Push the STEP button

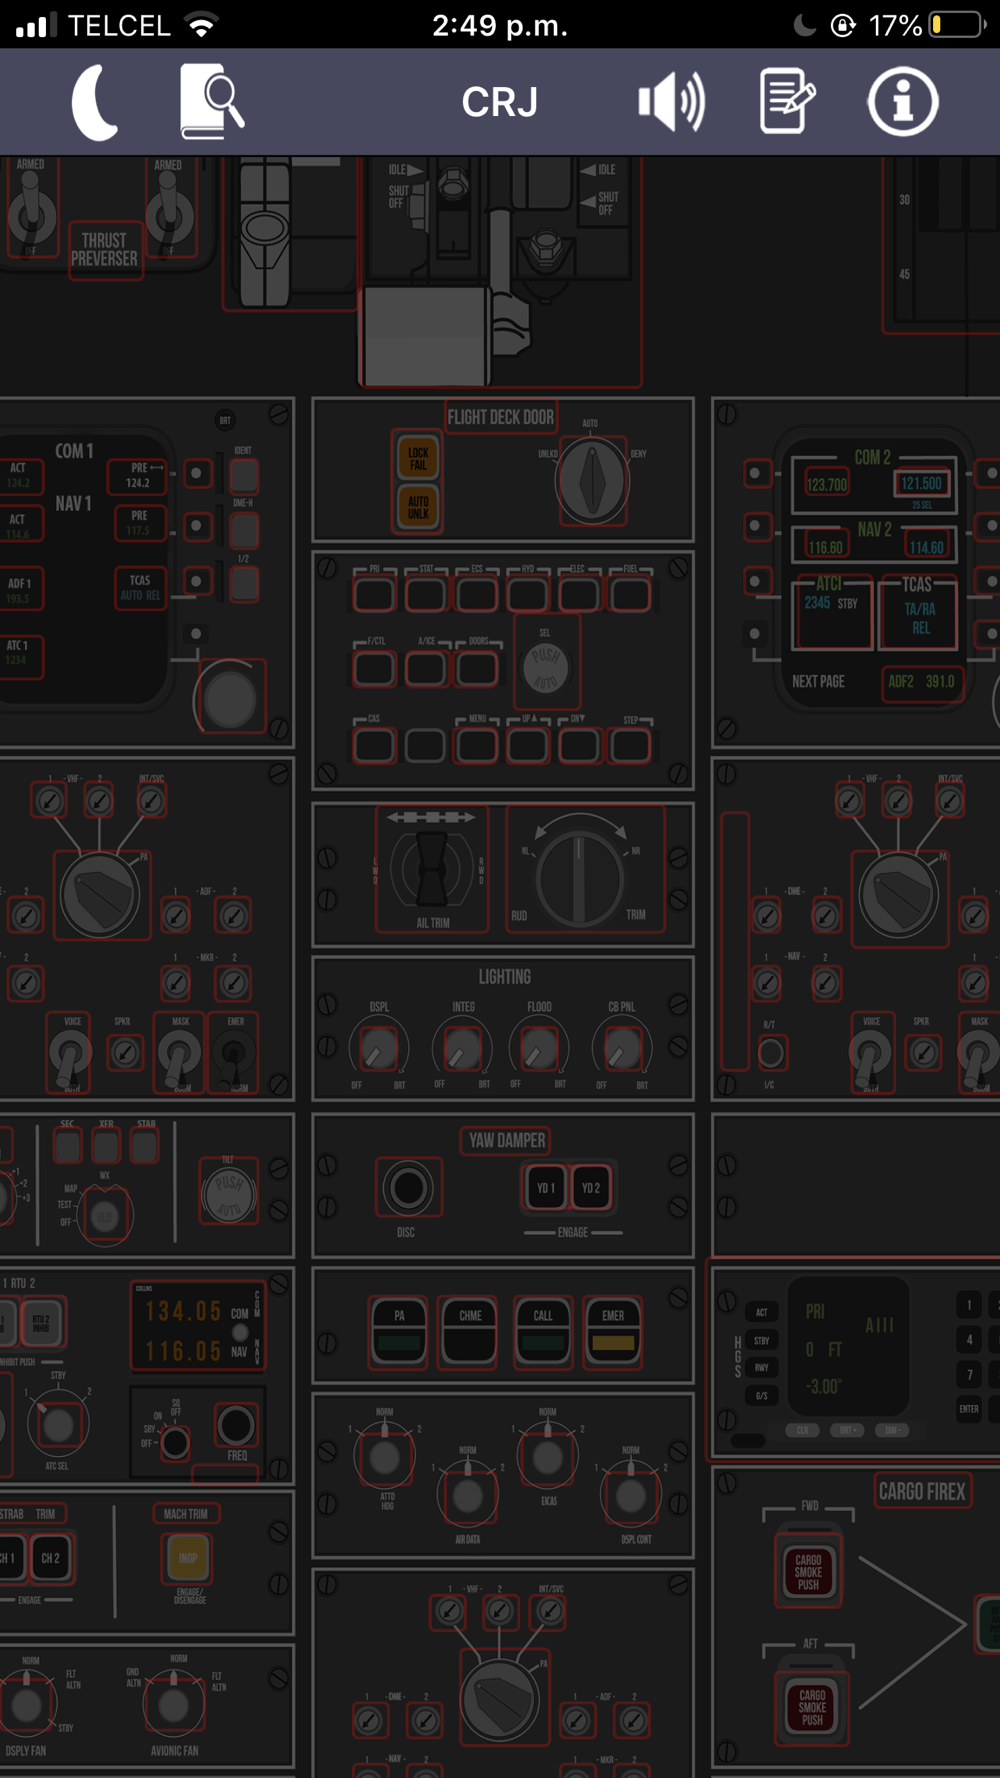(630, 746)
